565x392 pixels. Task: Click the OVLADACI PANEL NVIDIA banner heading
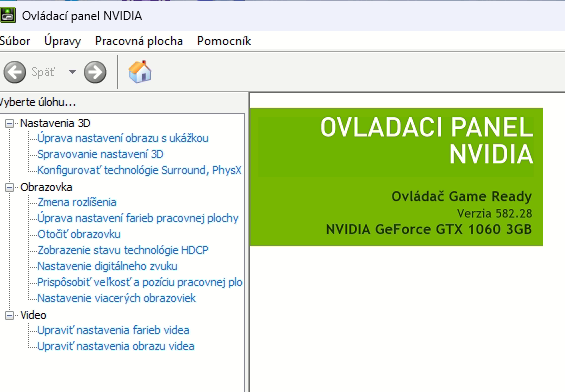click(427, 141)
